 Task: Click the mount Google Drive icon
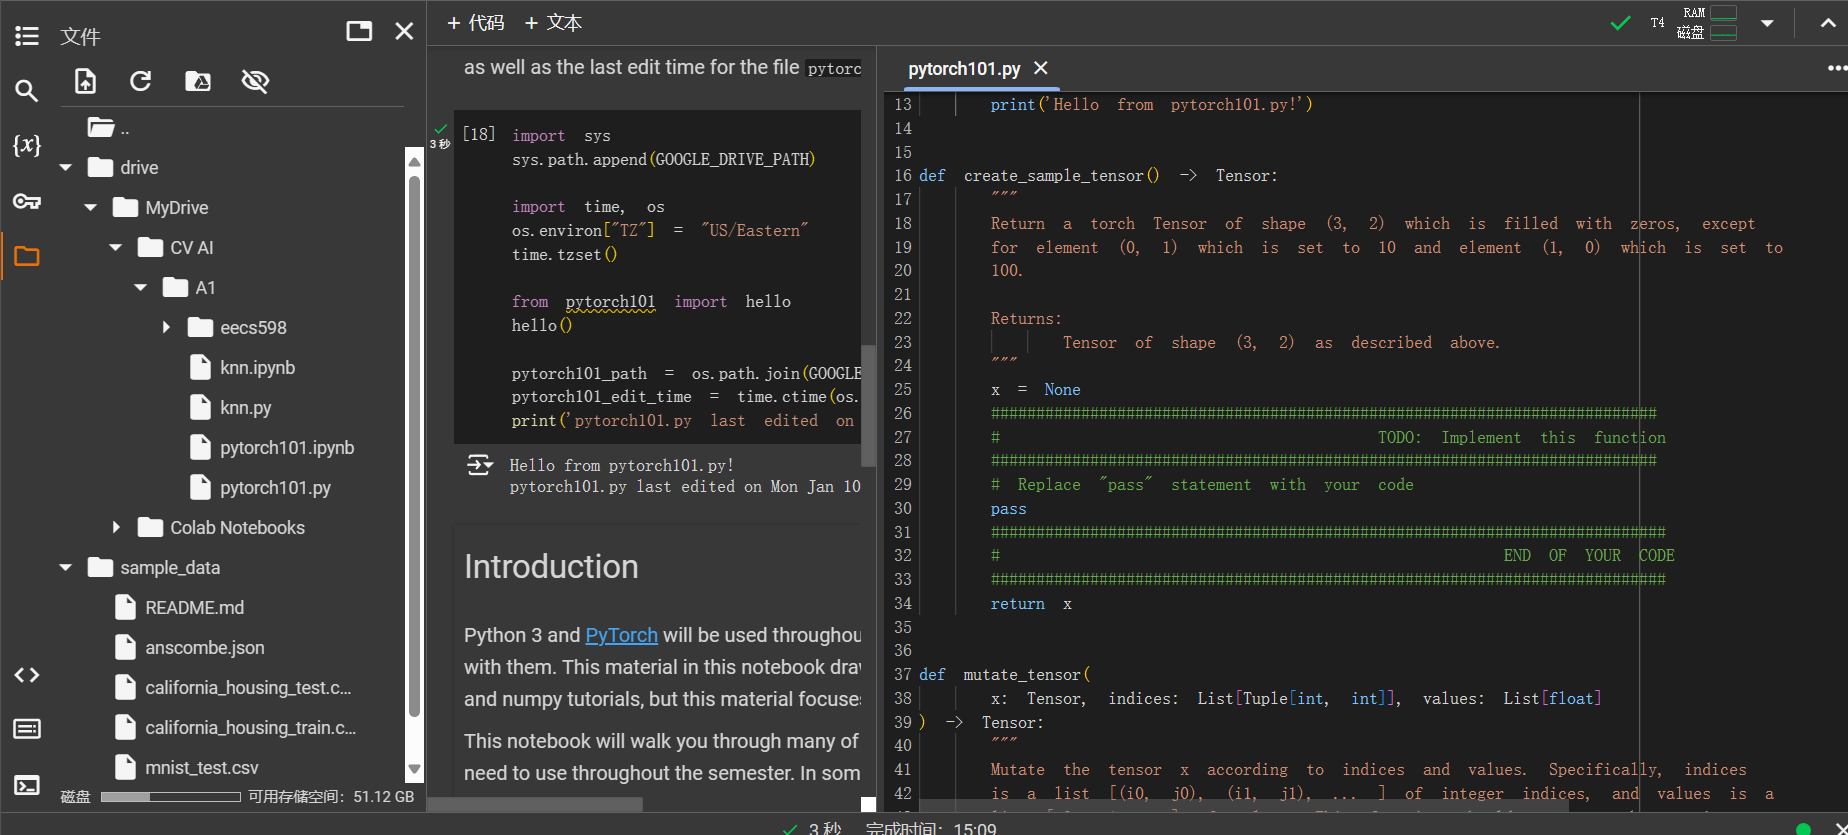point(198,81)
